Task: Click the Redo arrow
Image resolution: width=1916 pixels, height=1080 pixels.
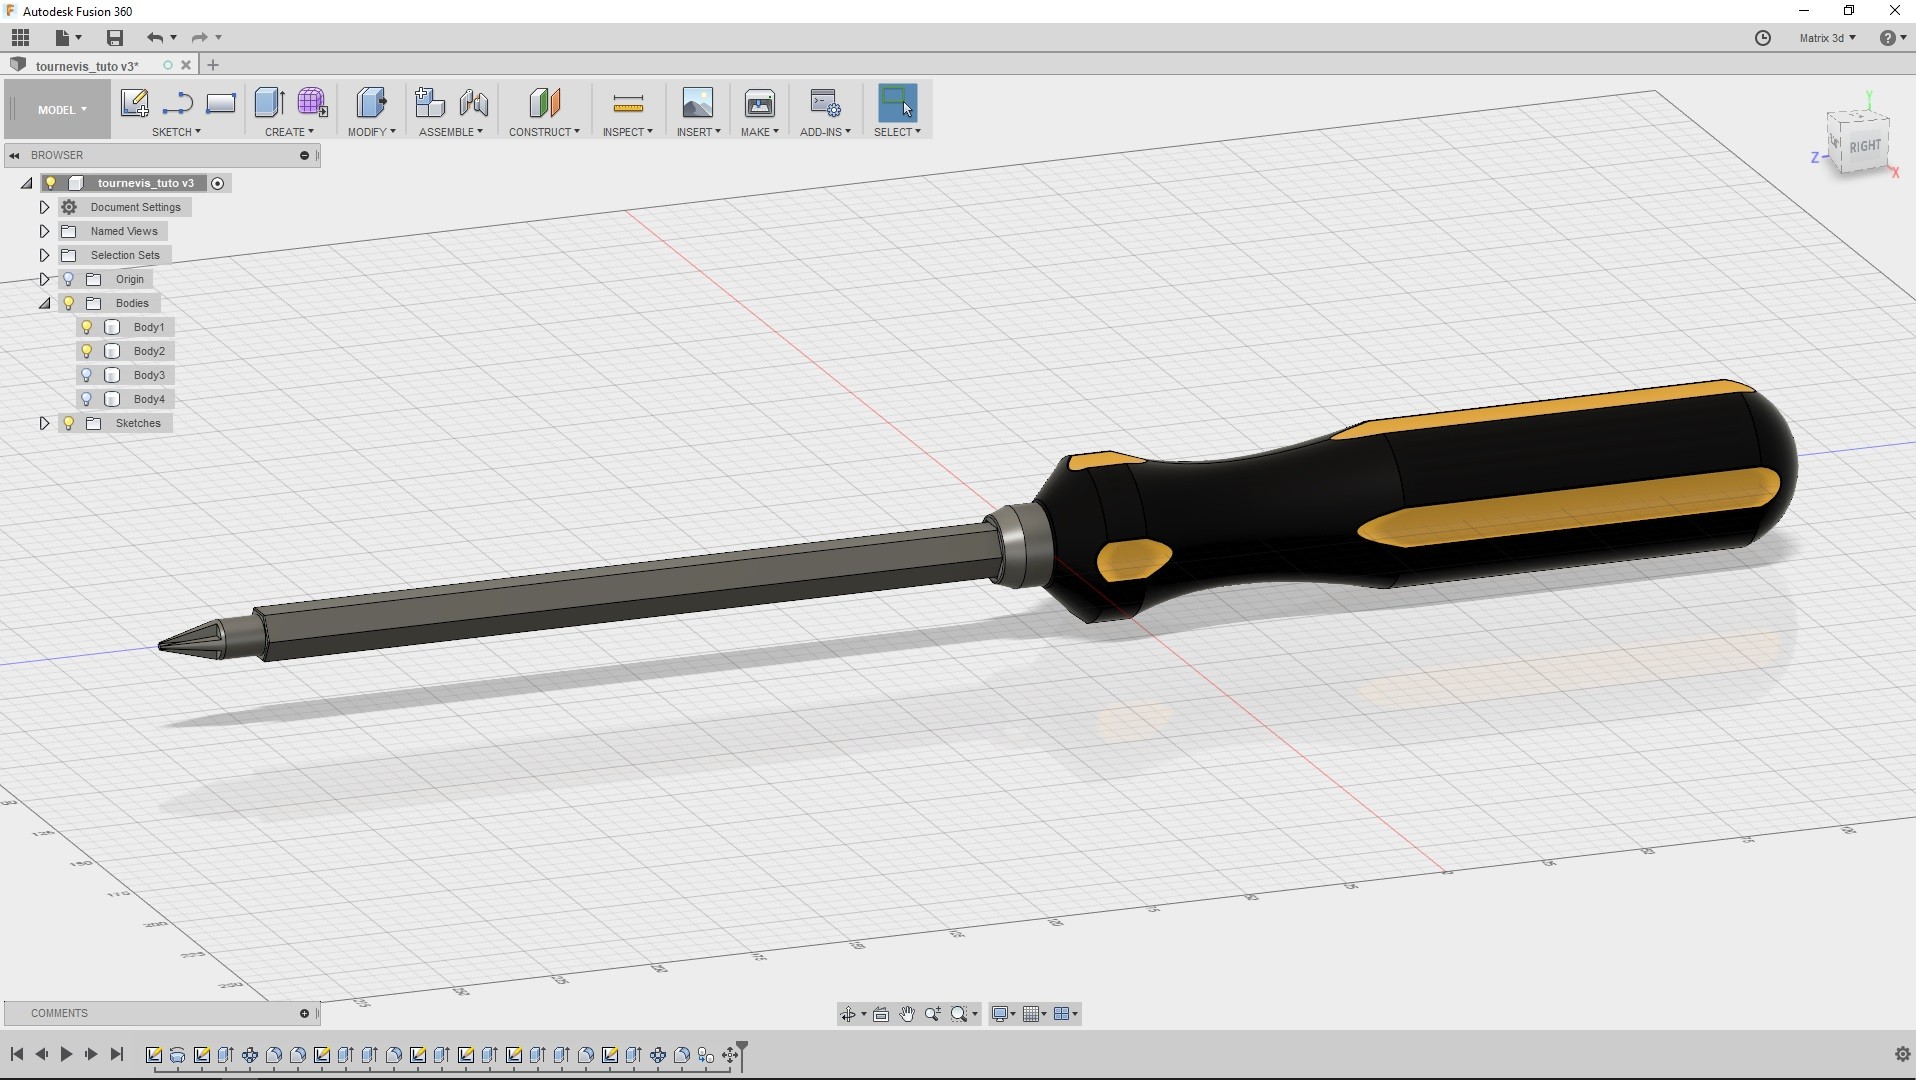Action: [199, 38]
